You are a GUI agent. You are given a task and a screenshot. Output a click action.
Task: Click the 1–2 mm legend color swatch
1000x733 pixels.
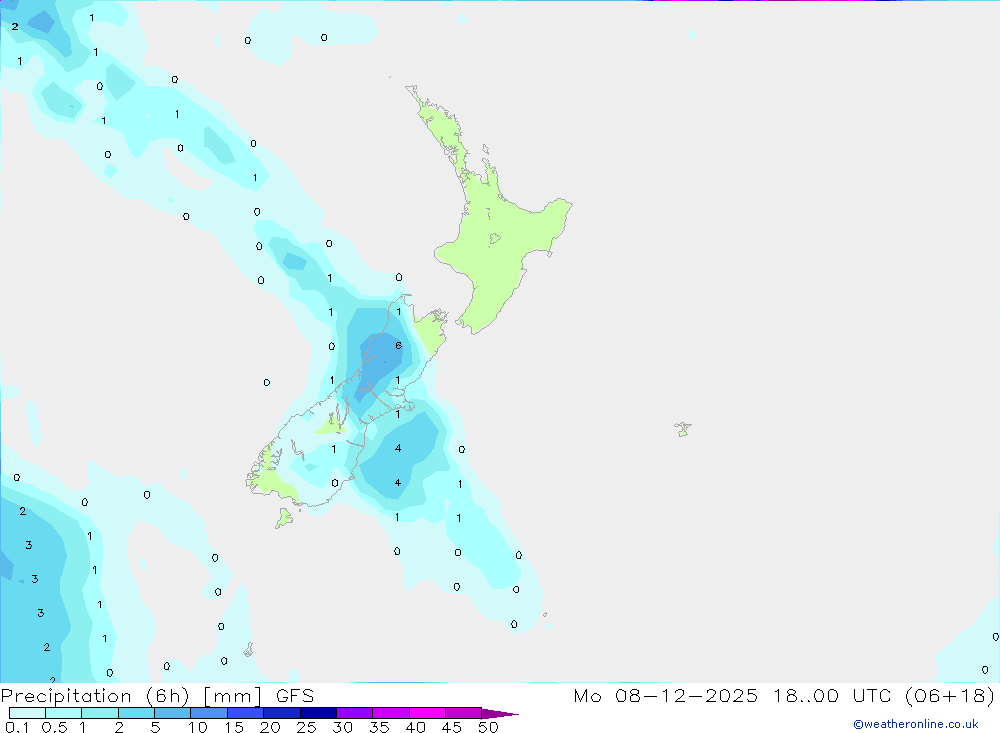pyautogui.click(x=100, y=713)
